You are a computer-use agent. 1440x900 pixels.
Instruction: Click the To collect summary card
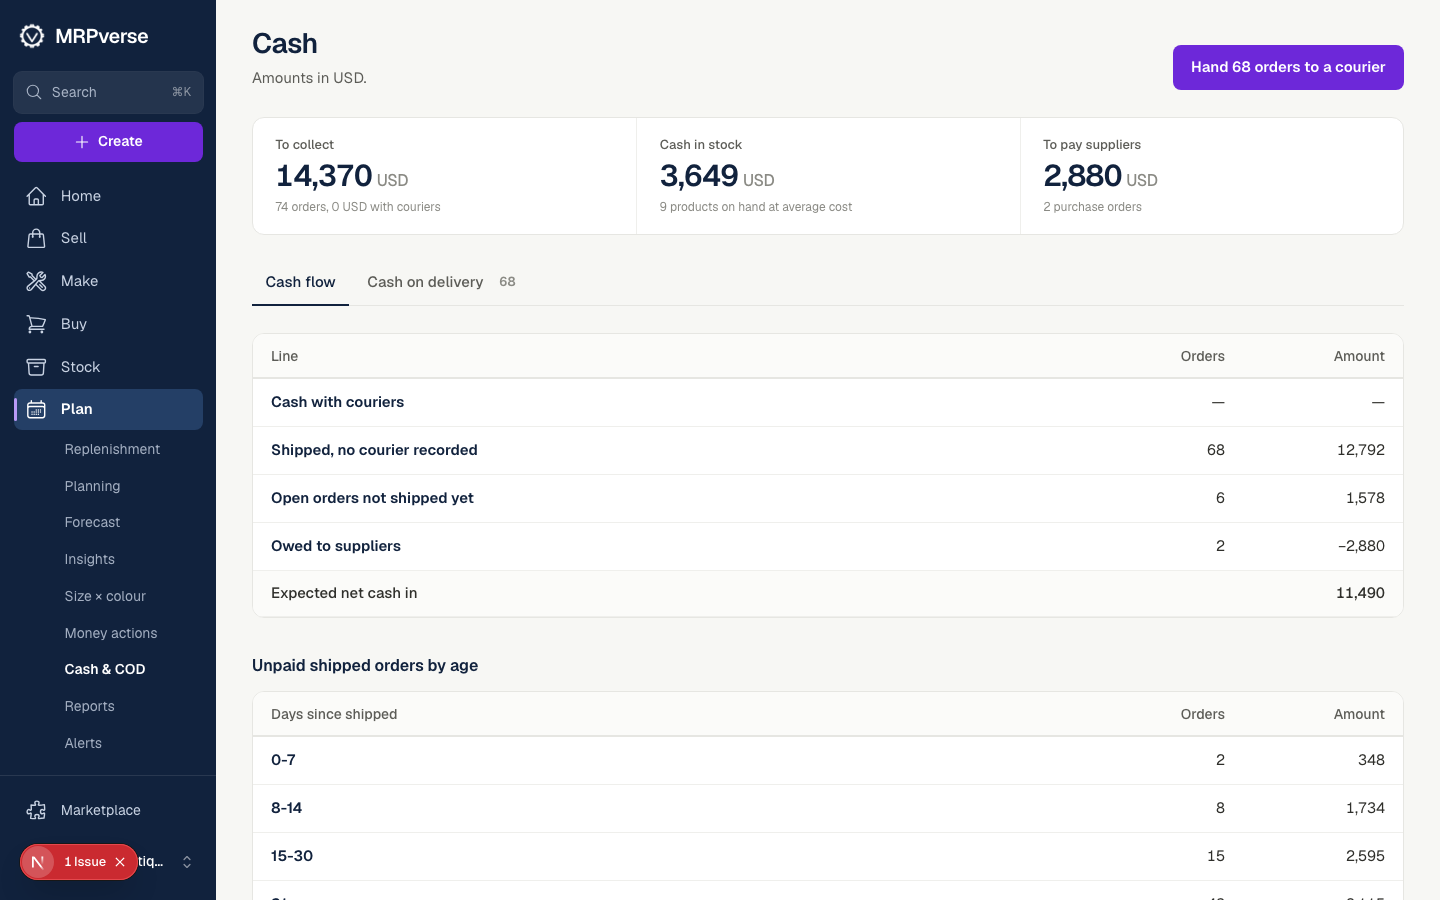(444, 176)
